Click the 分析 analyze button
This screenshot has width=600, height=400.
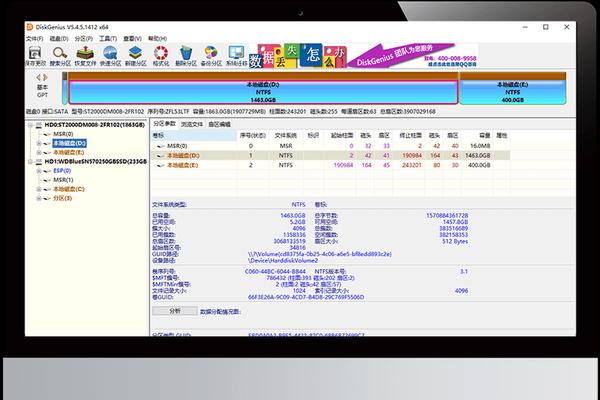click(175, 311)
